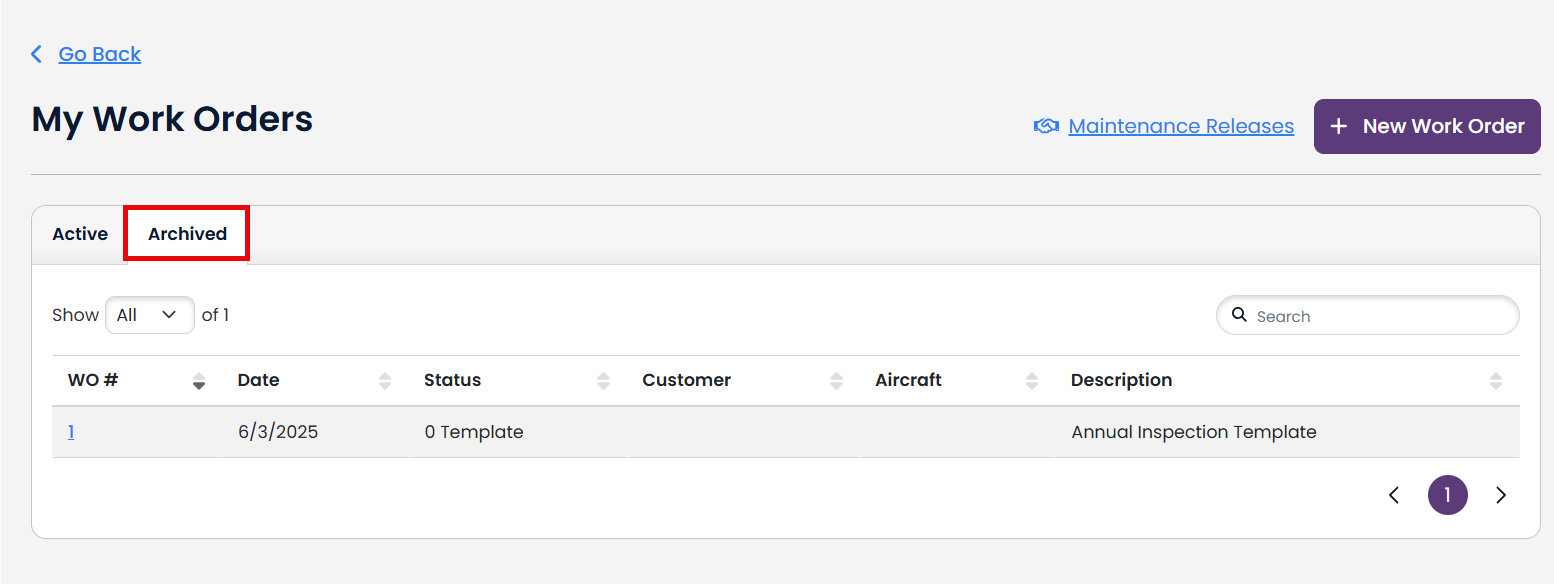Open work order number 1 link
Viewport: 1554px width, 584px height.
coord(71,432)
